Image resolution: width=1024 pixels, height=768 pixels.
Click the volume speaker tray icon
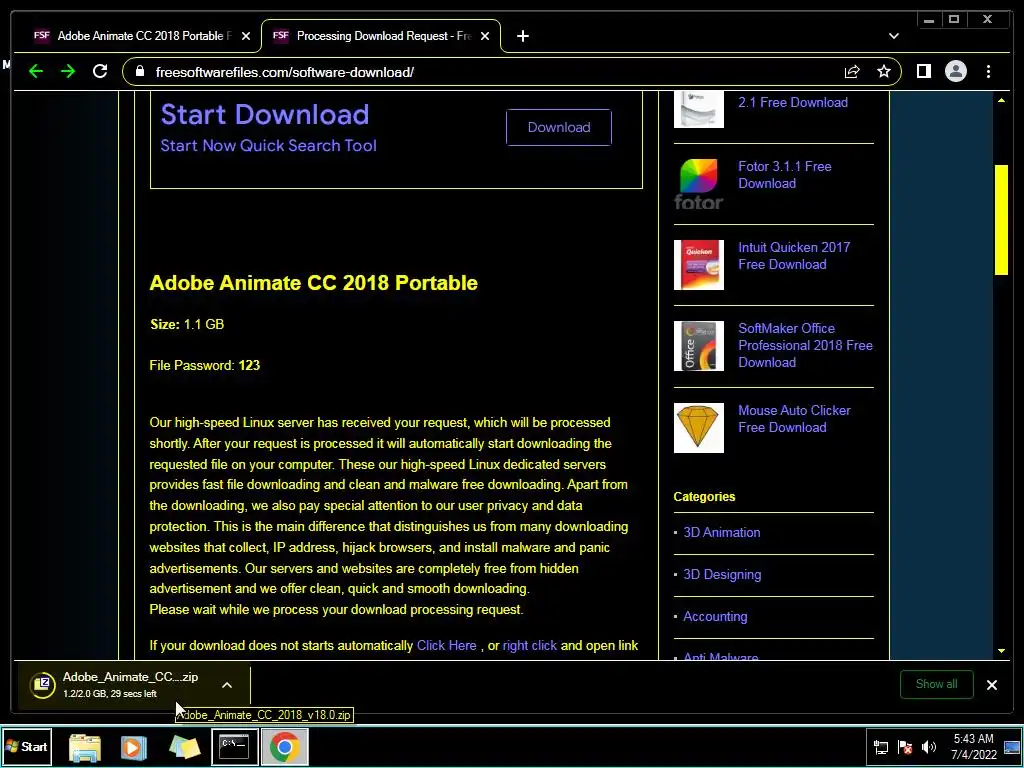click(929, 747)
